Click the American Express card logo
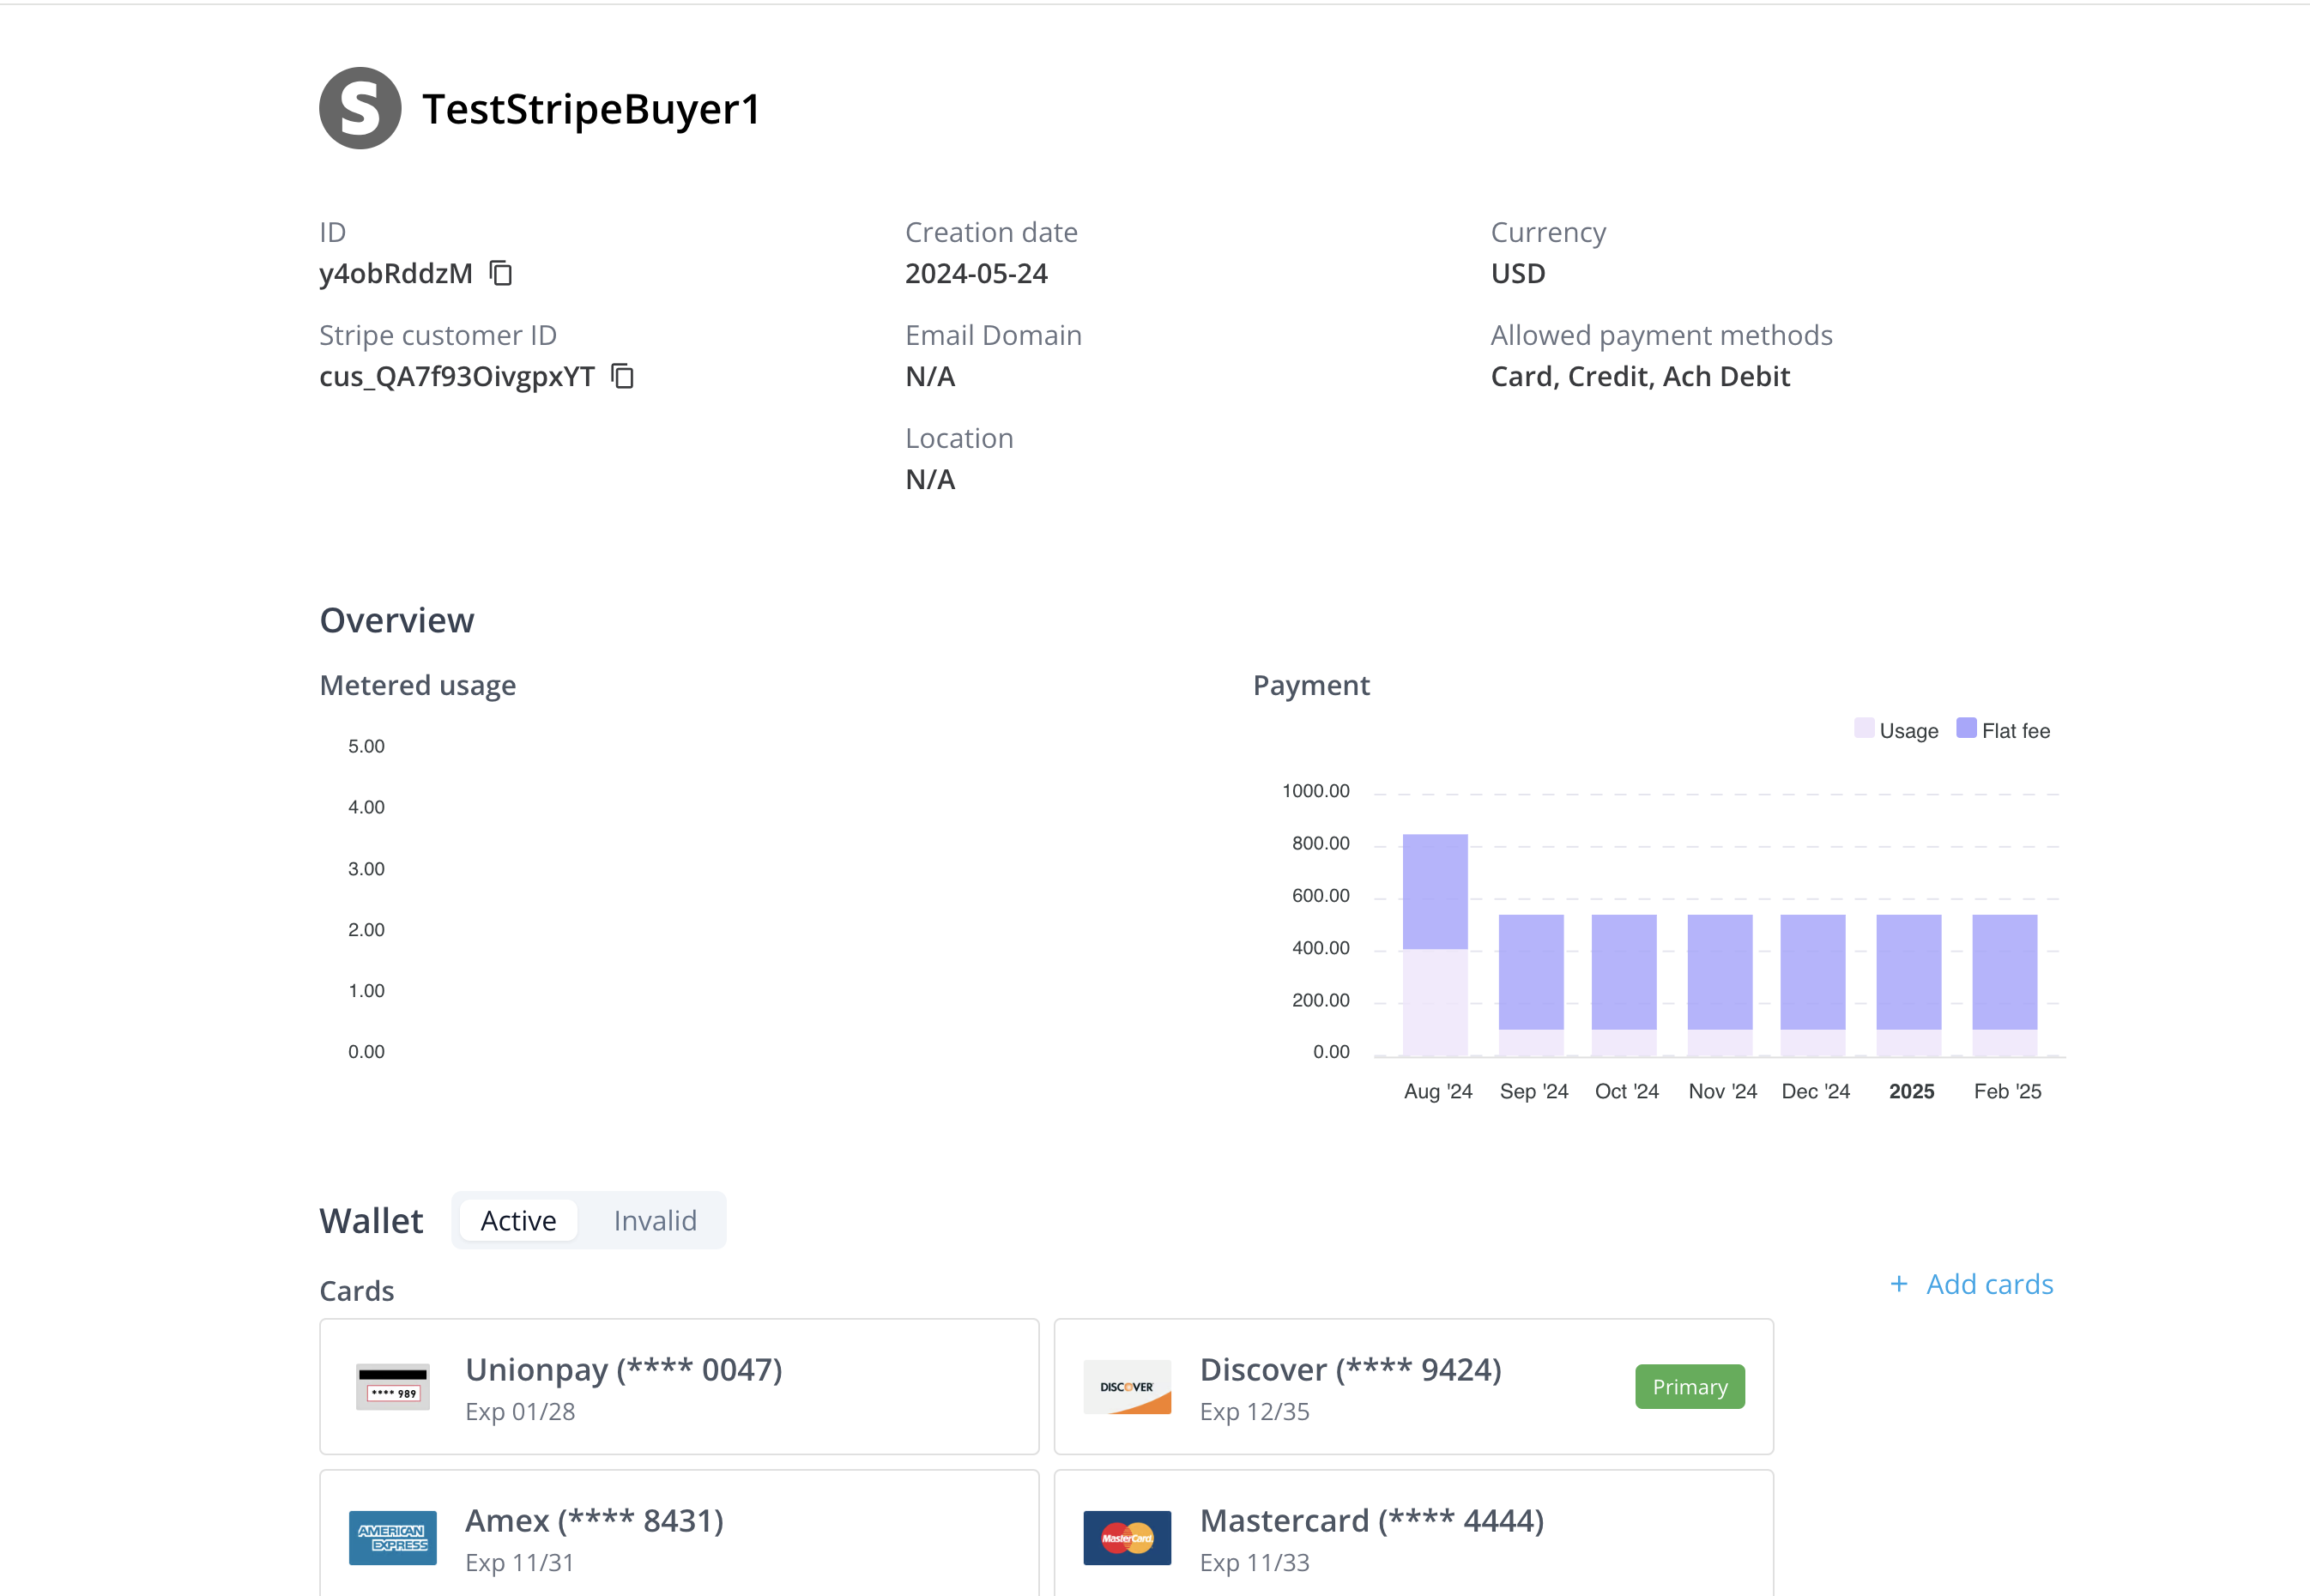 coord(393,1537)
